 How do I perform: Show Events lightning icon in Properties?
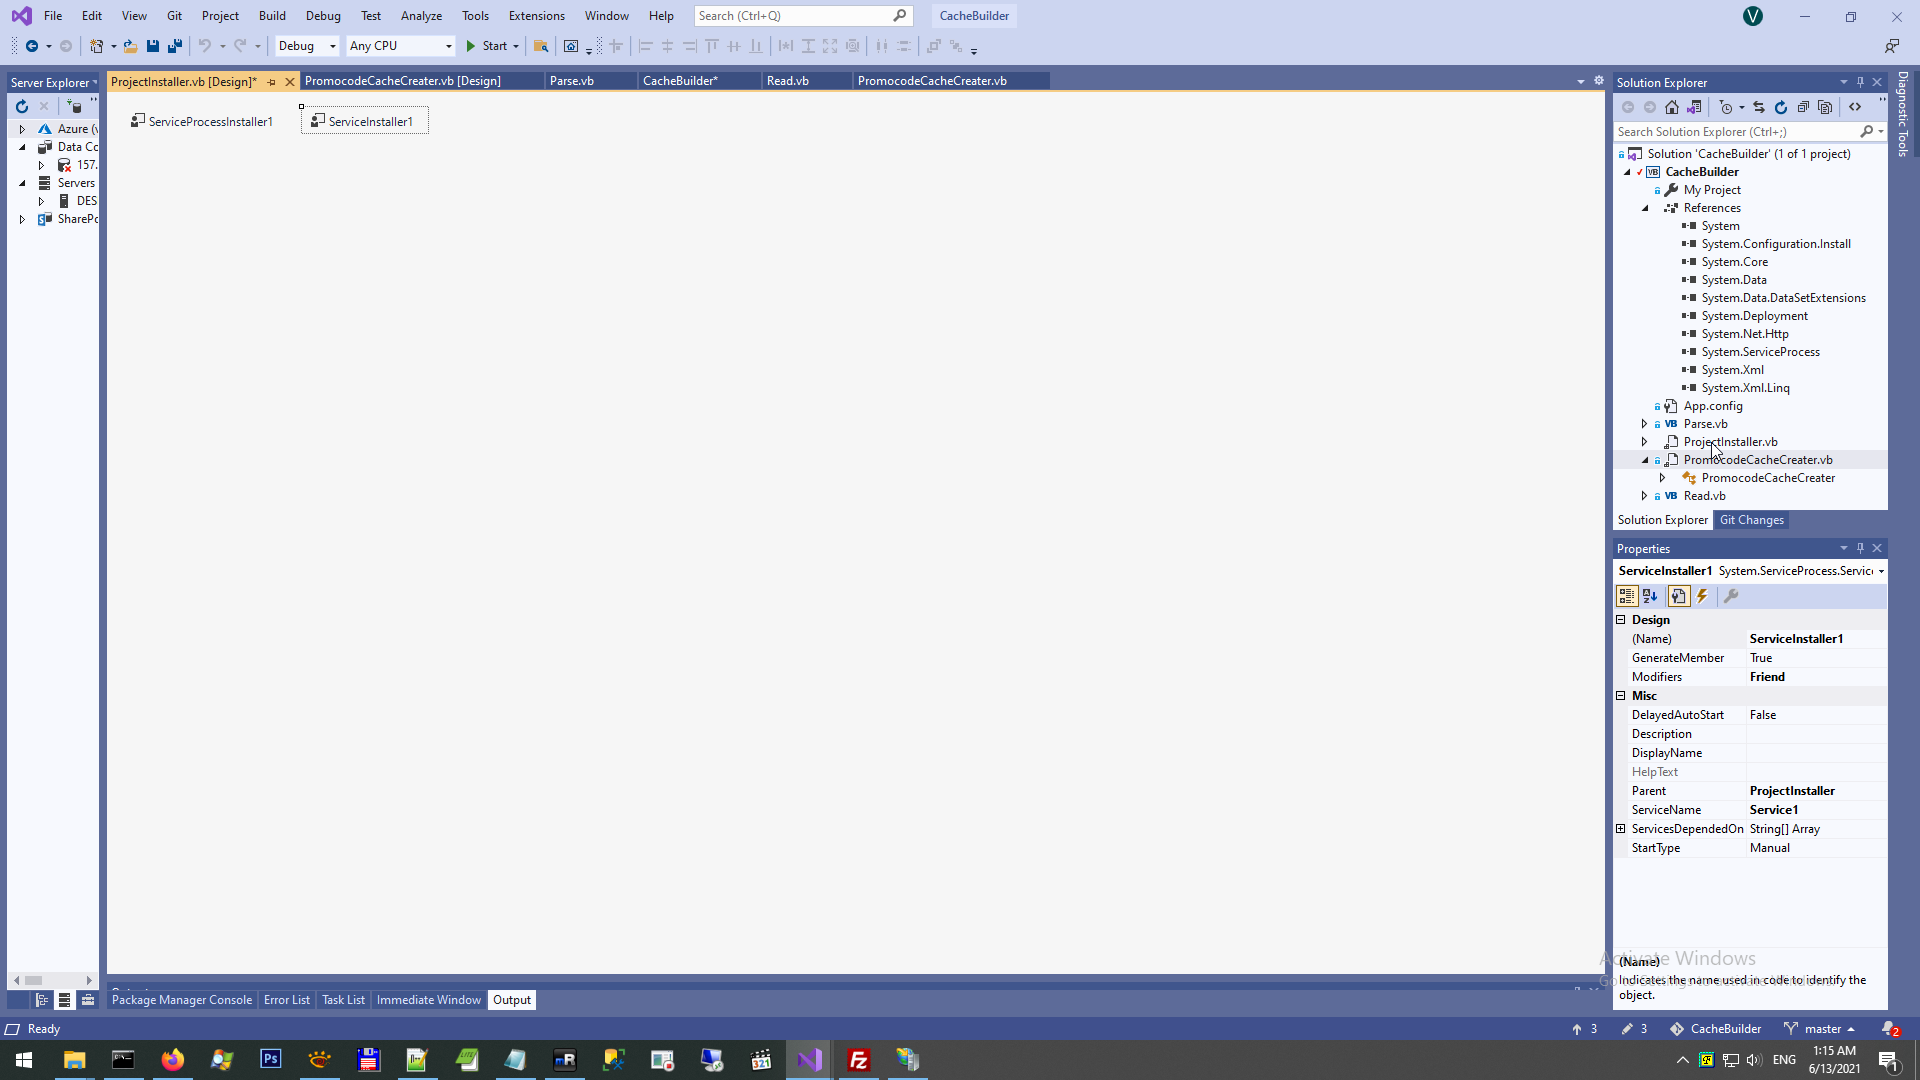click(x=1702, y=596)
